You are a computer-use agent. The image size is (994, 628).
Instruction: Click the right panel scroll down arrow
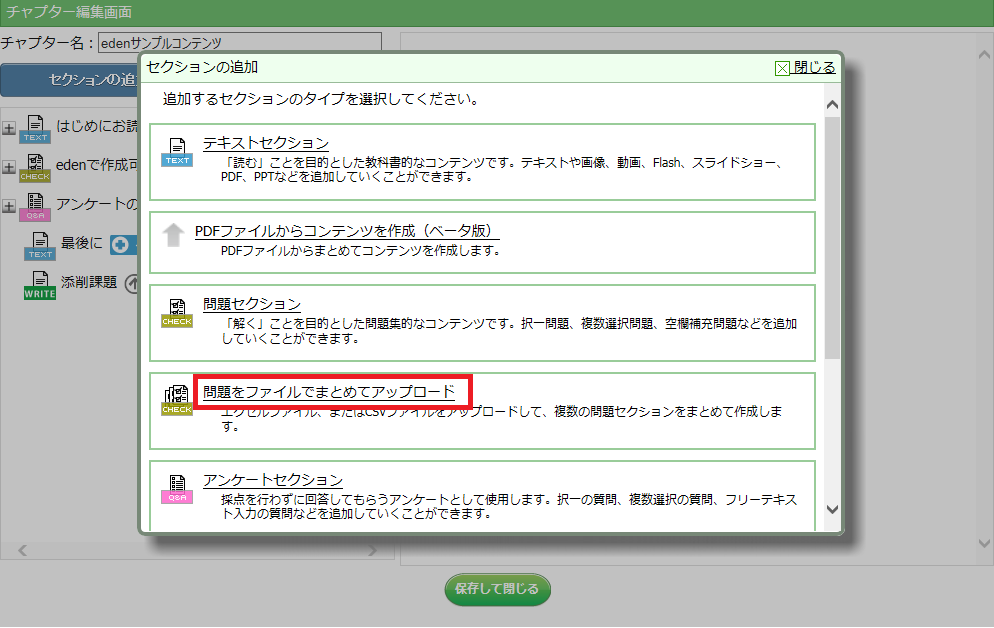click(984, 543)
